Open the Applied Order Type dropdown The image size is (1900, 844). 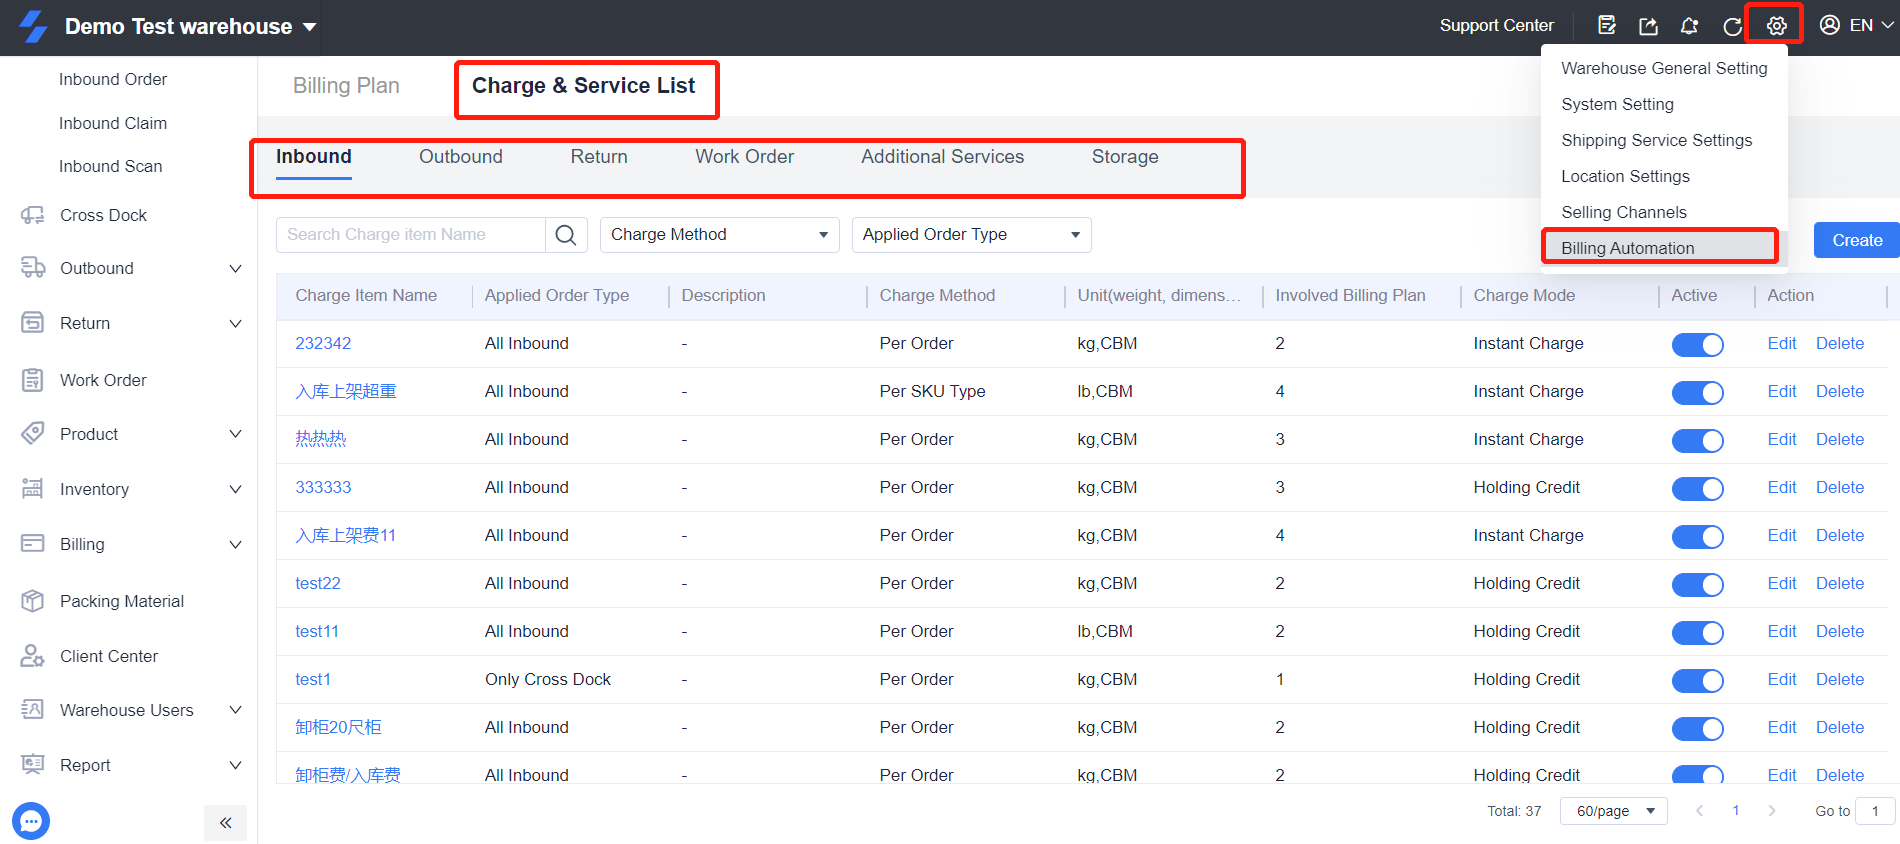(972, 235)
